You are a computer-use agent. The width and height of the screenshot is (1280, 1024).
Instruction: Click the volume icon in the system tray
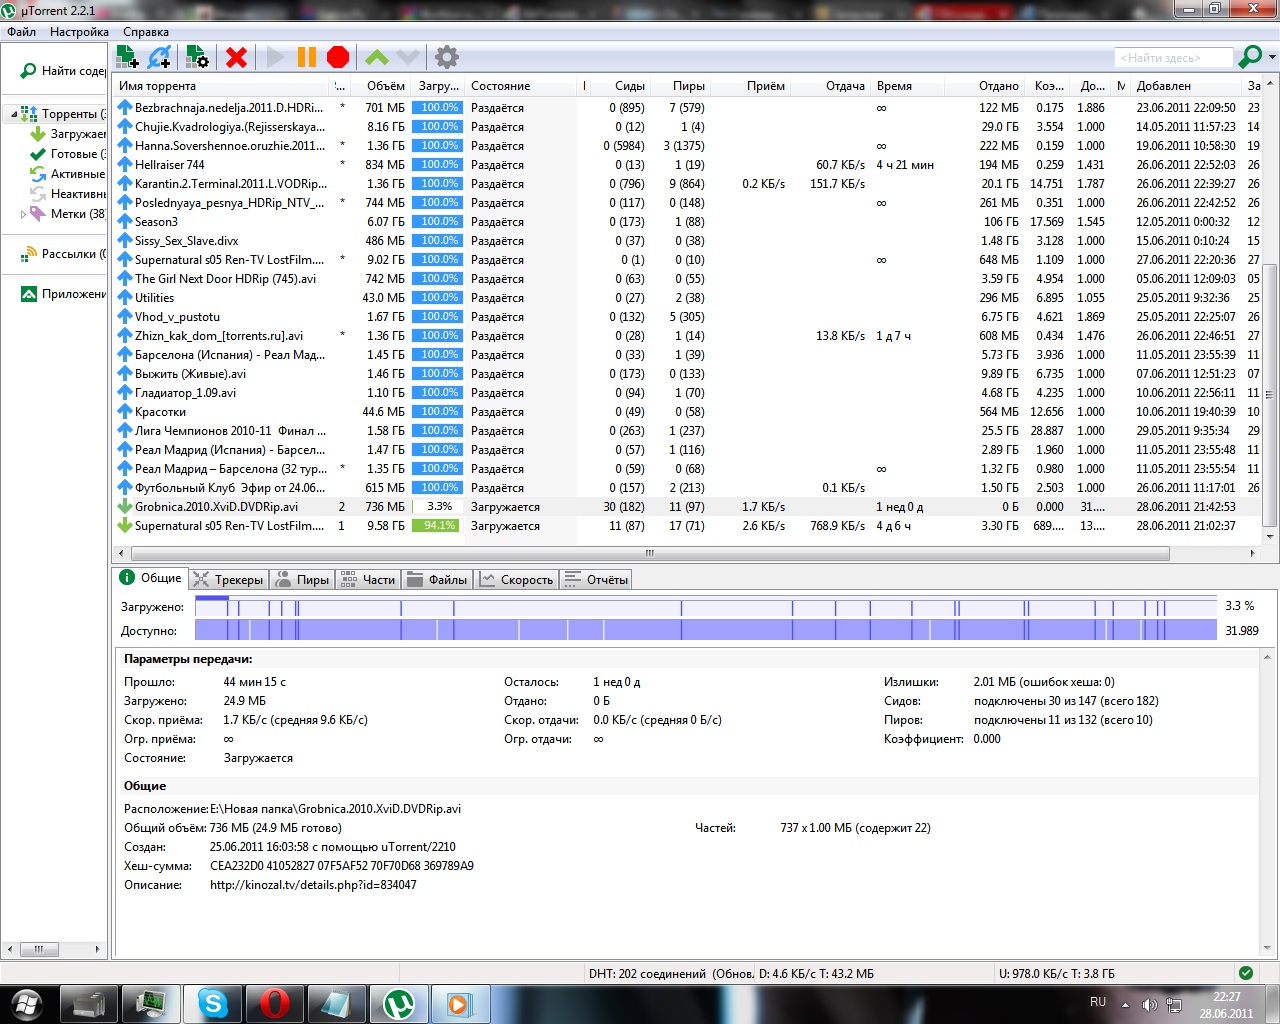tap(1150, 1004)
